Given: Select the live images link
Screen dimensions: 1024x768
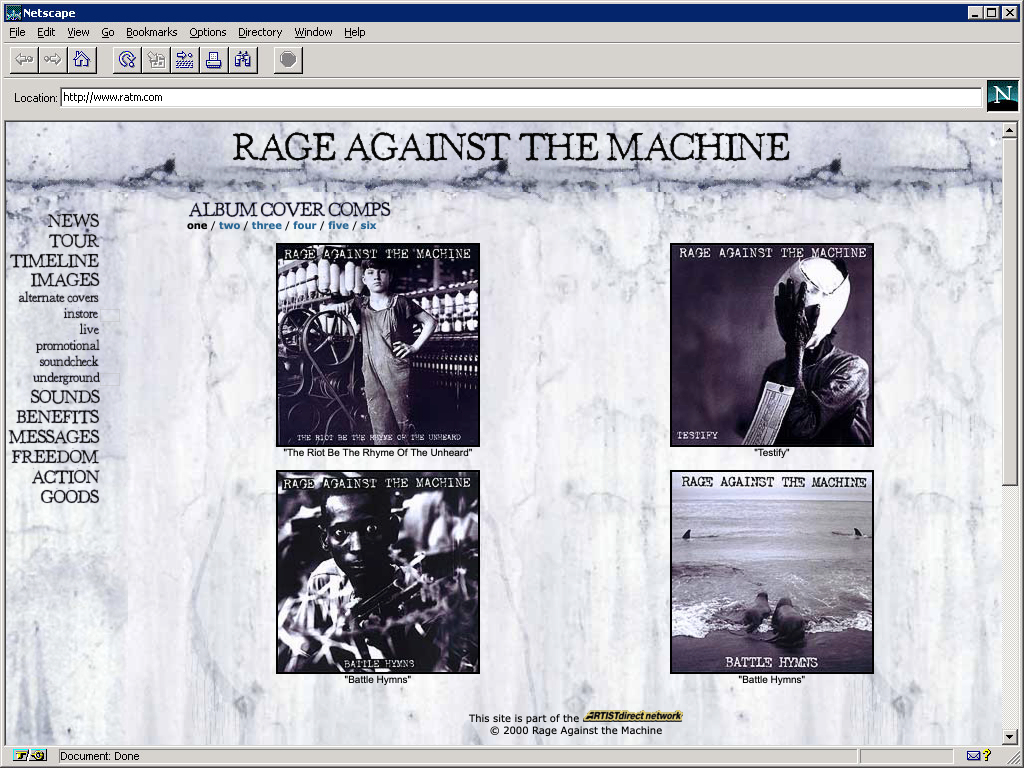Looking at the screenshot, I should (x=89, y=330).
